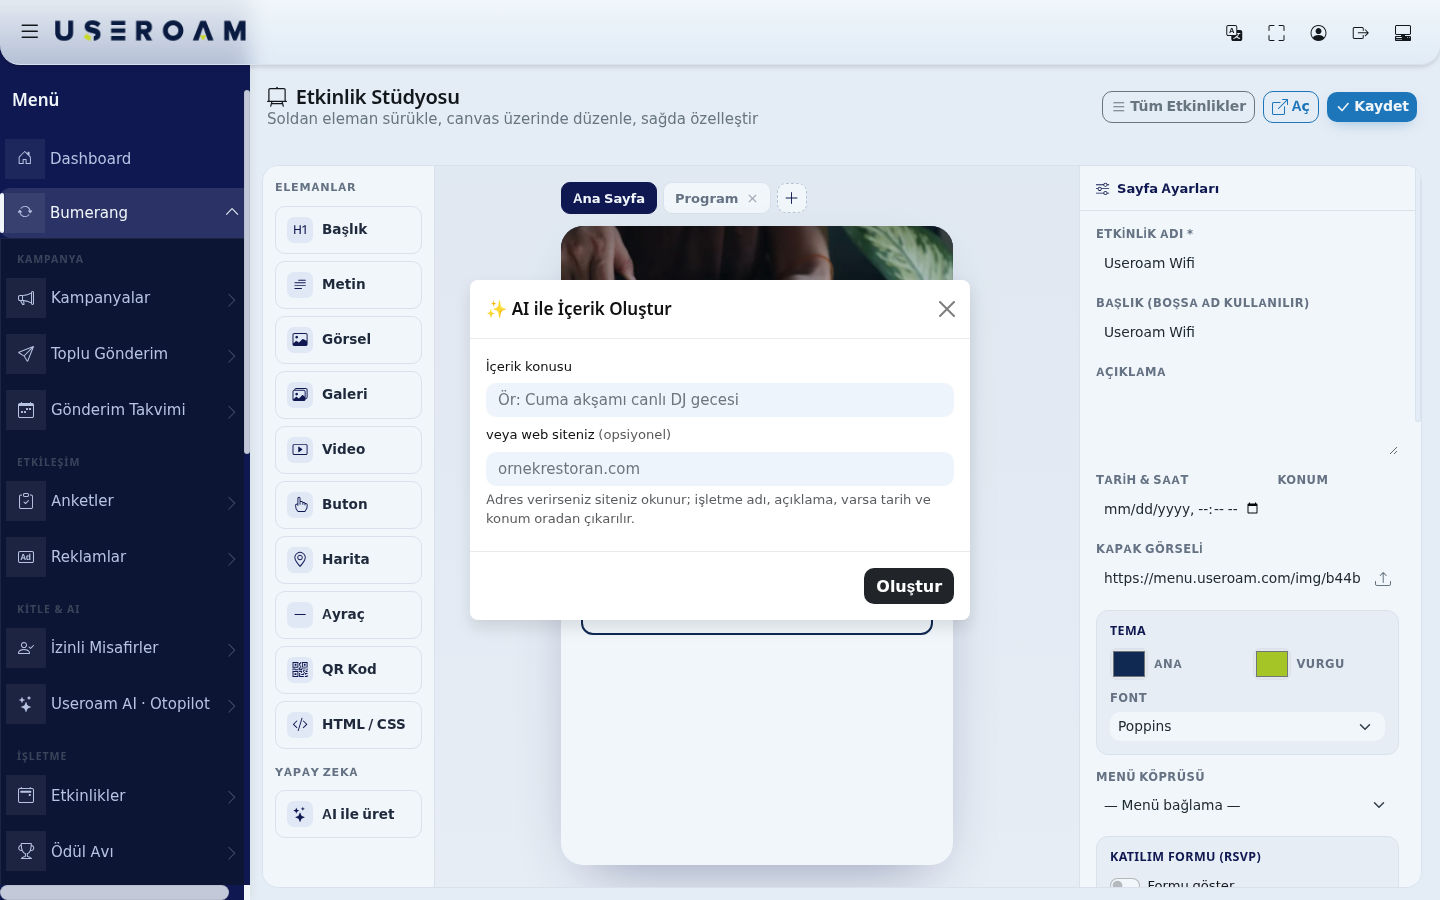Add the Ayraç divider element

(348, 615)
